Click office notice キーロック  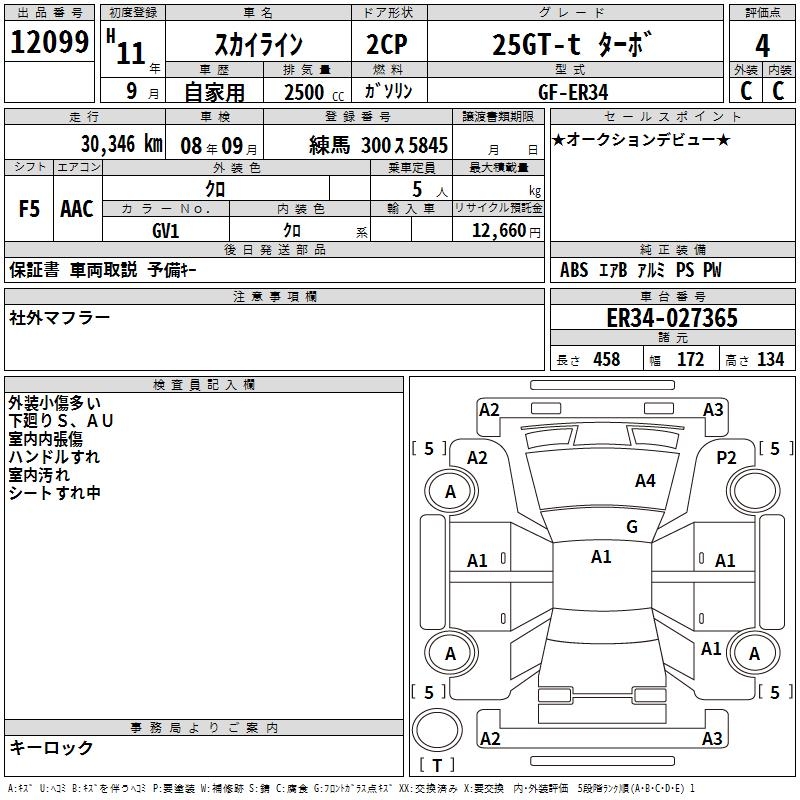(51, 748)
